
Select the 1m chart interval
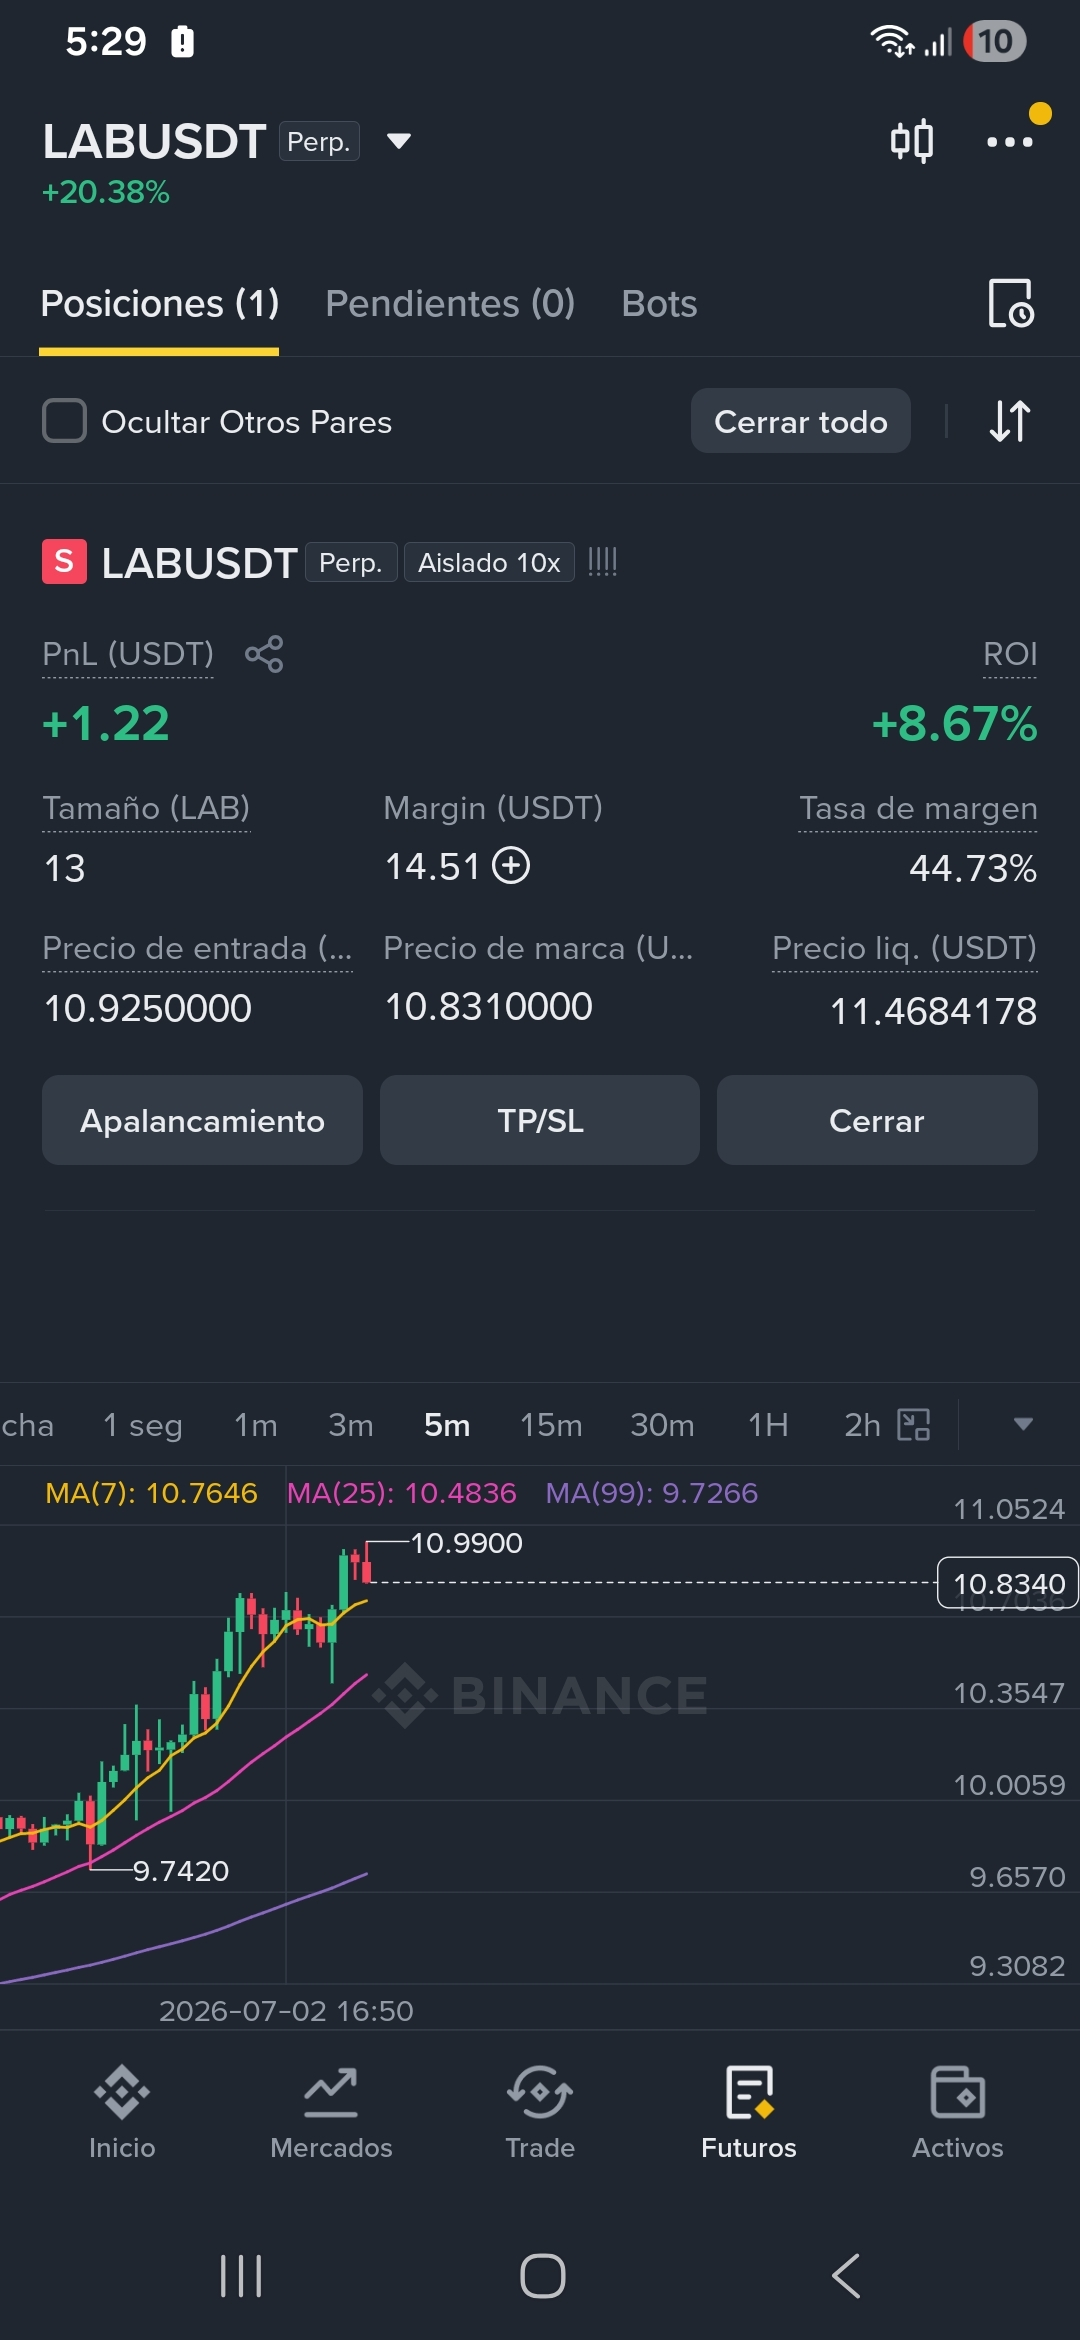point(256,1425)
